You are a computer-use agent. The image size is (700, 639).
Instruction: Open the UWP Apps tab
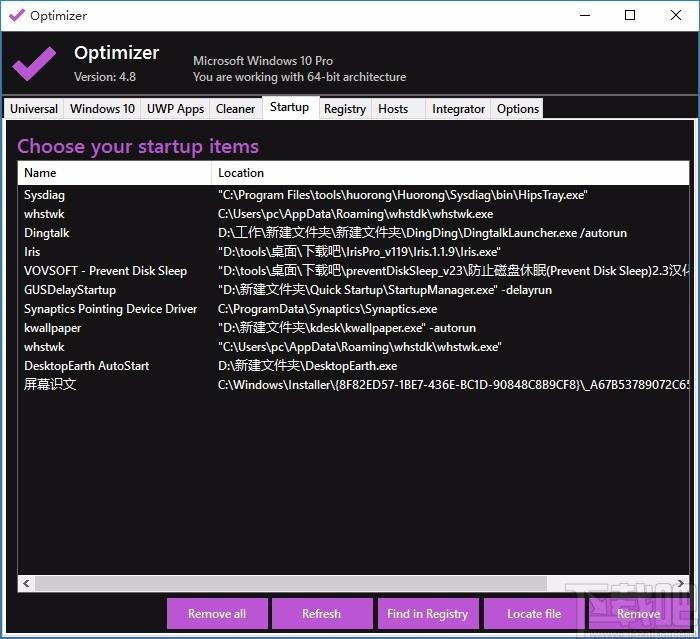[175, 109]
